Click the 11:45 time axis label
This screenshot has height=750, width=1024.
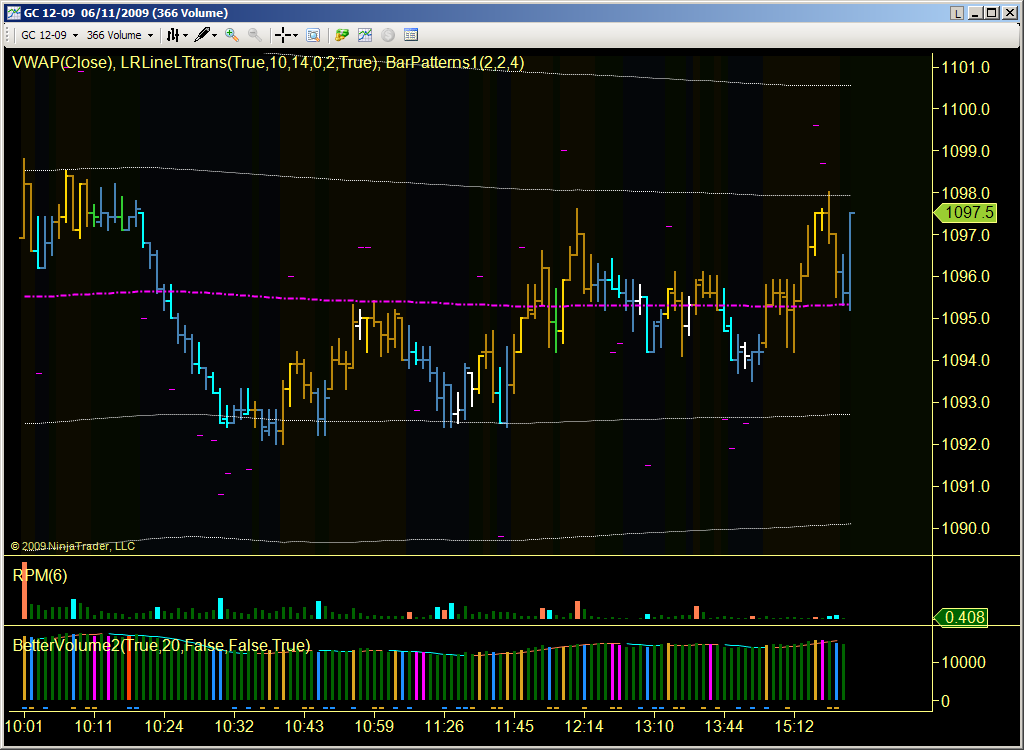pos(514,726)
